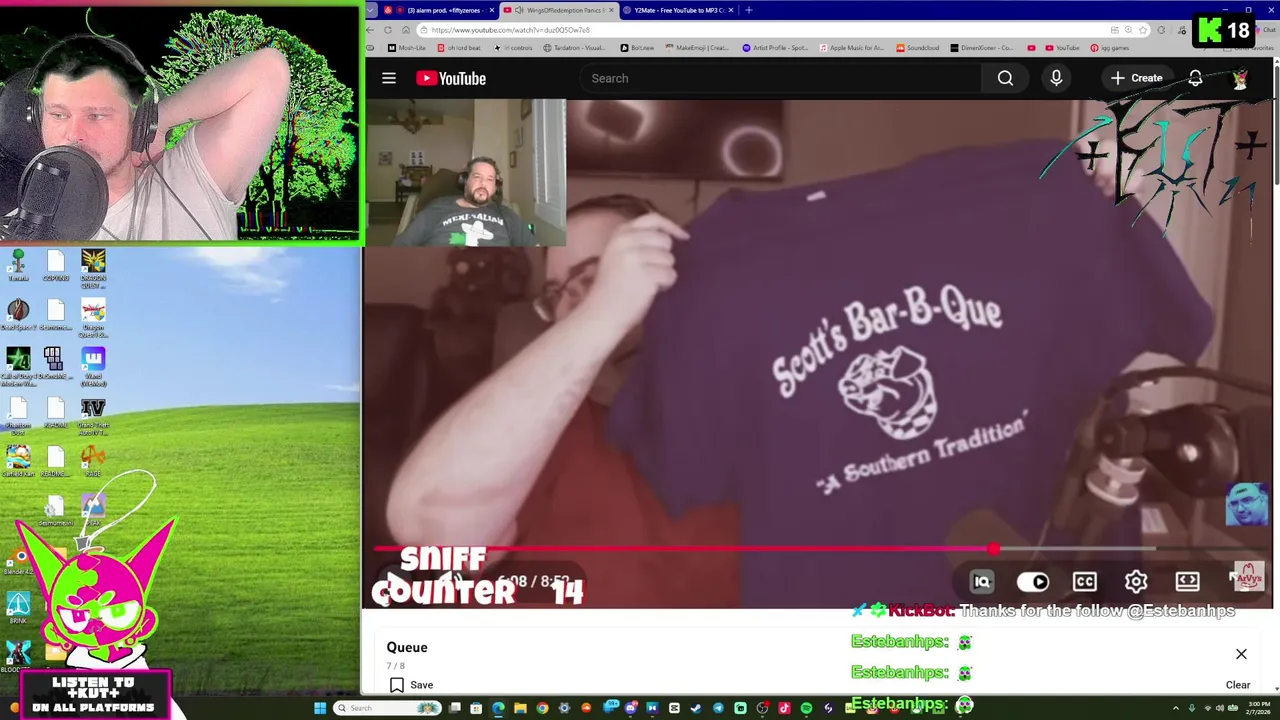The height and width of the screenshot is (720, 1280).
Task: Switch to the WingsOfRedemption Panics tab
Action: click(560, 10)
